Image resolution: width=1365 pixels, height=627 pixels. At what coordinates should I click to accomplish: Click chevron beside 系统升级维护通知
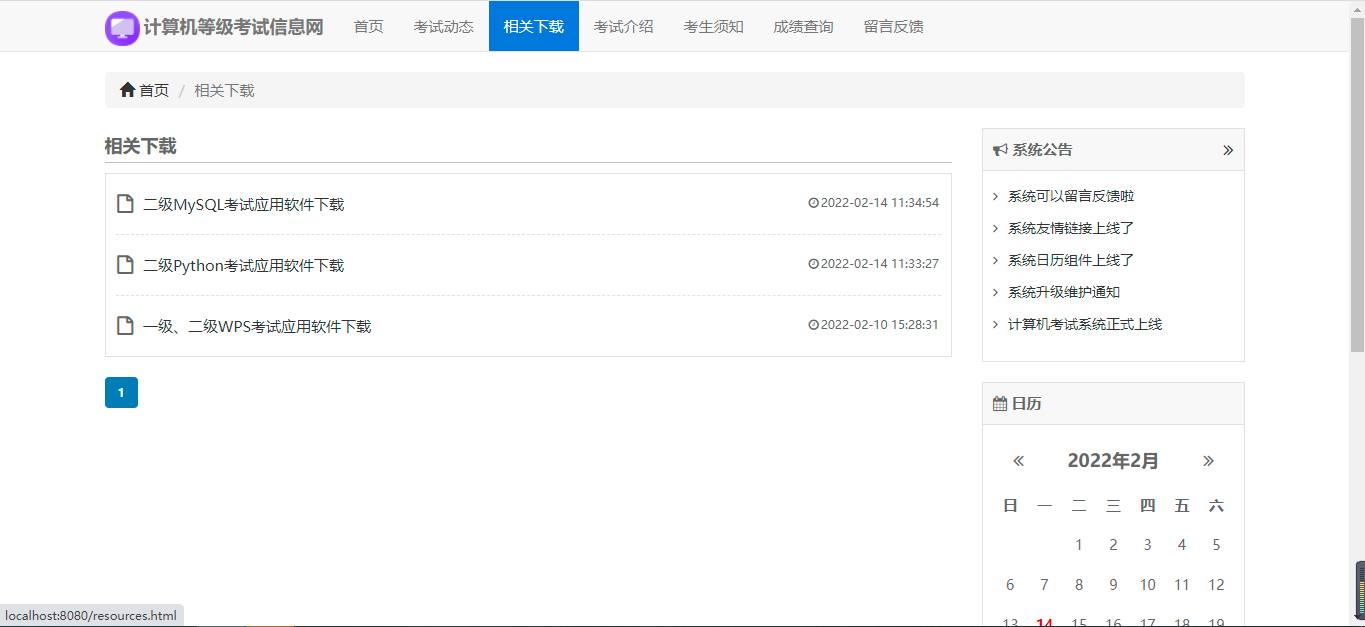point(996,292)
